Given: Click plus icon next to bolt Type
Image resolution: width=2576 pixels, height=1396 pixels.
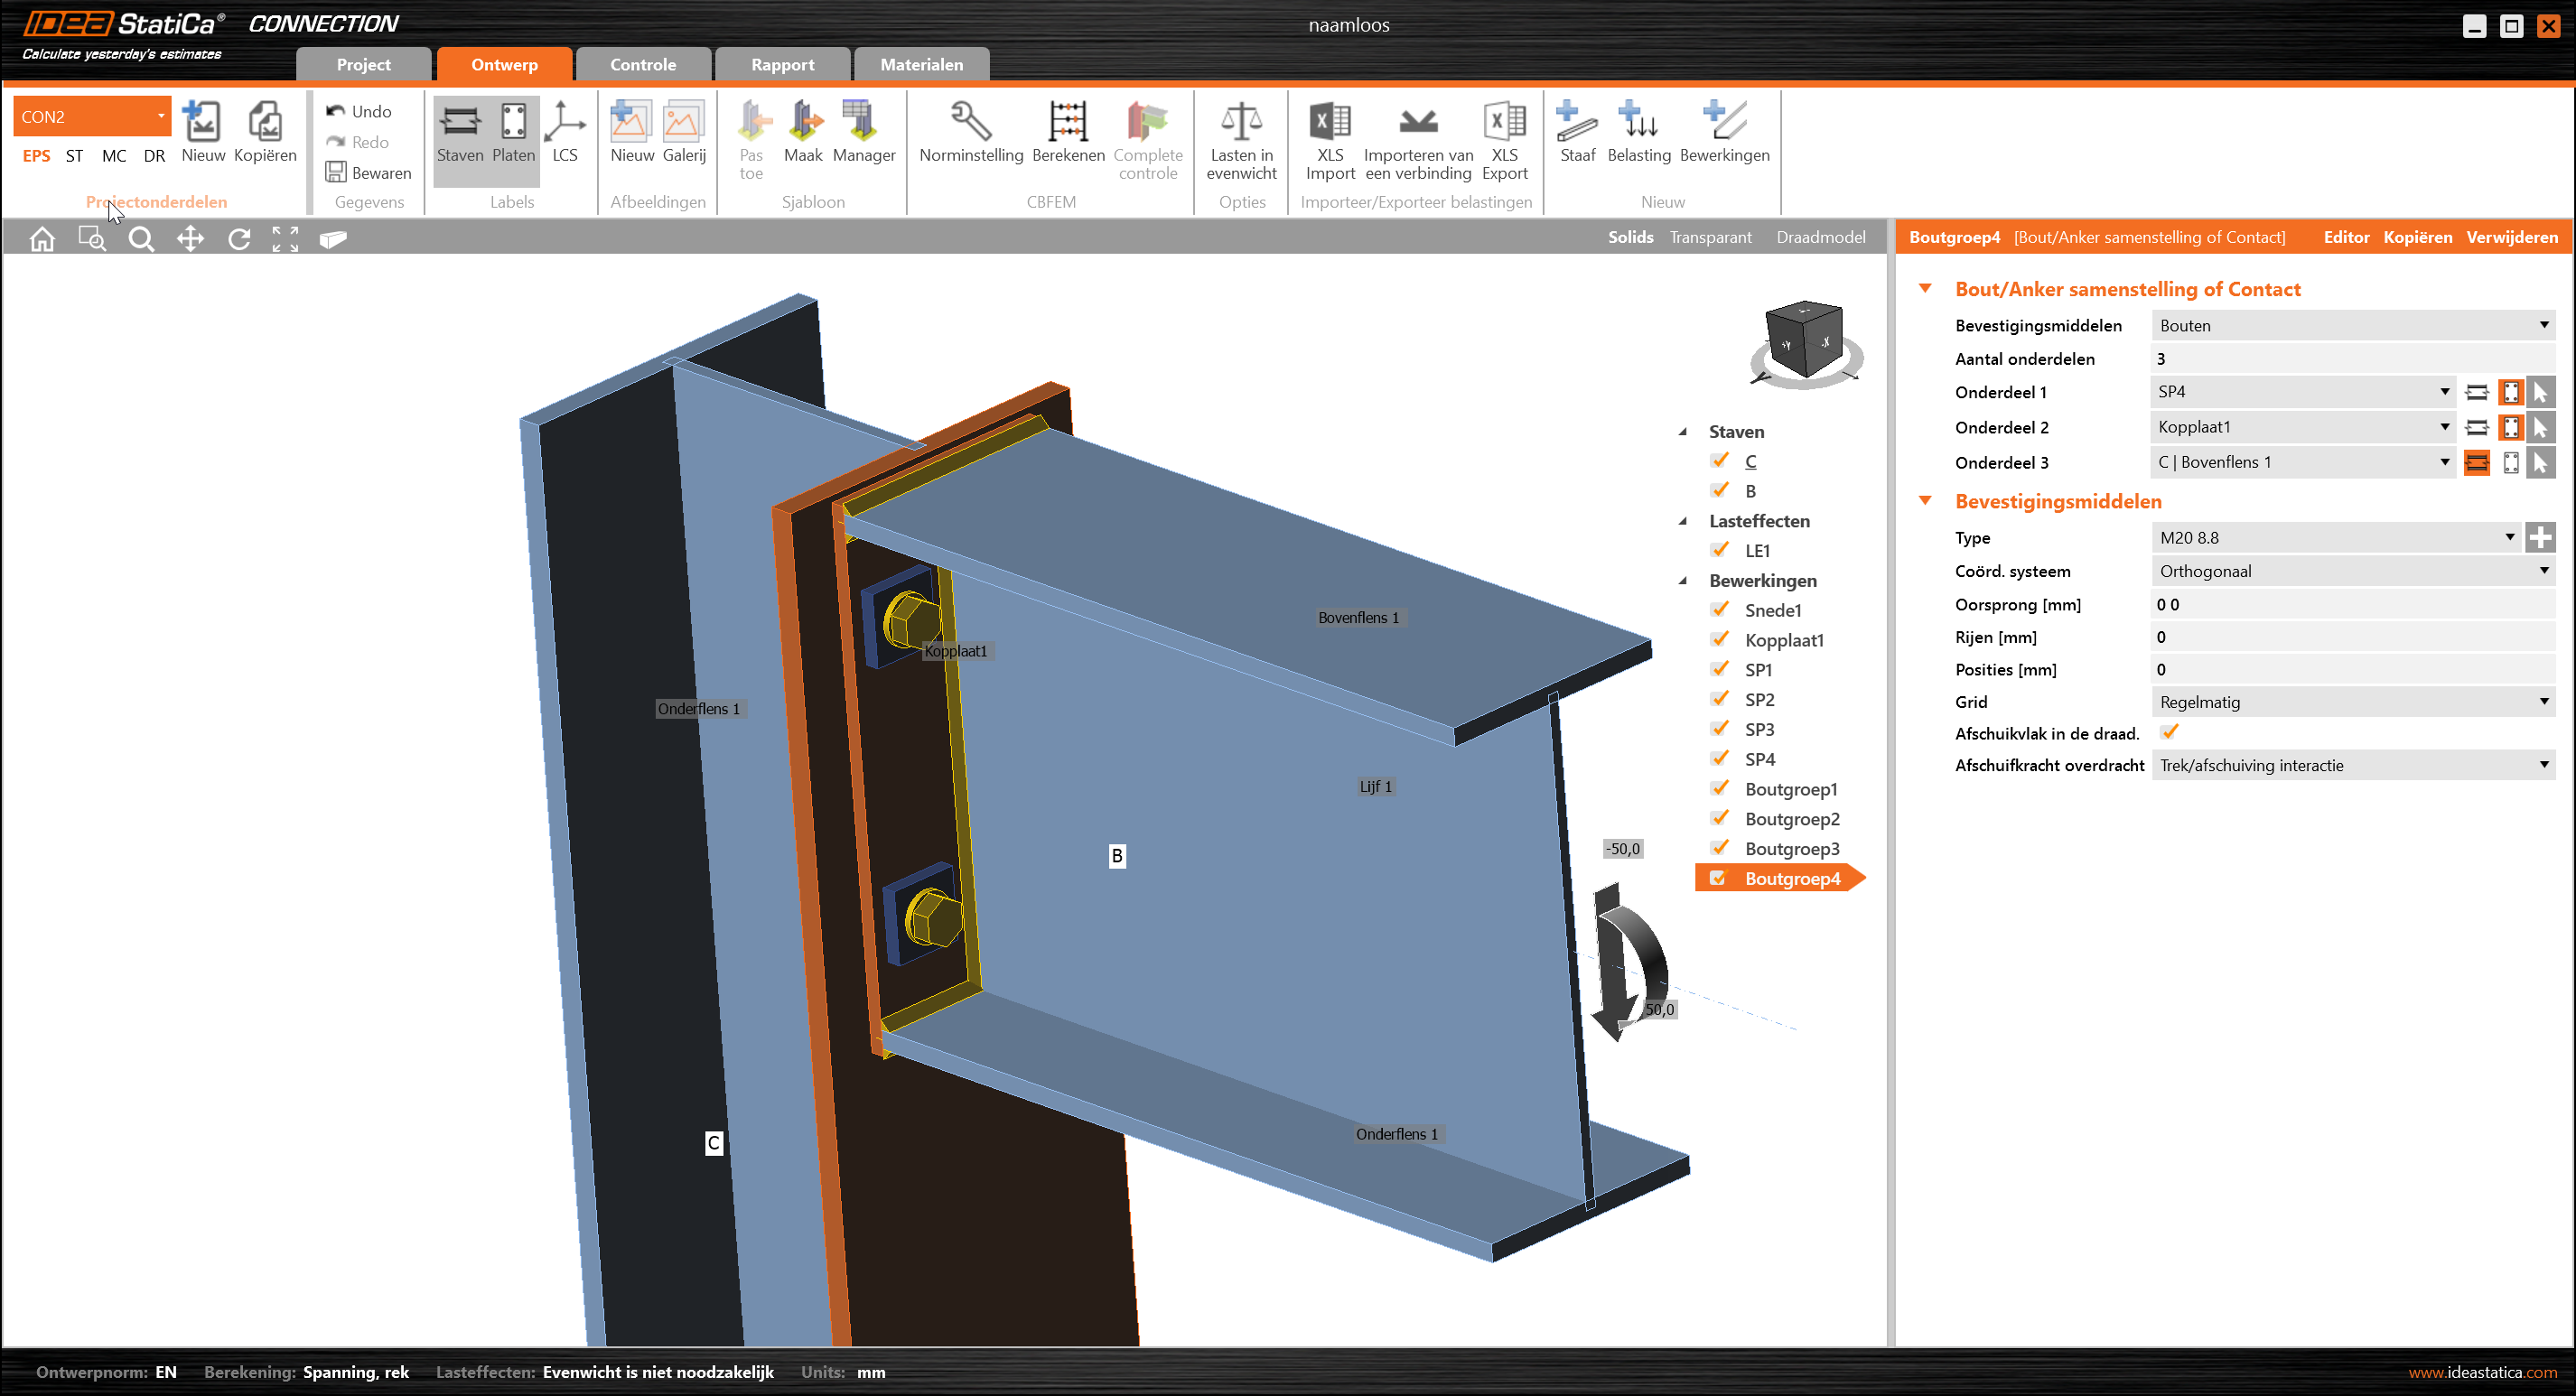Looking at the screenshot, I should [x=2539, y=538].
